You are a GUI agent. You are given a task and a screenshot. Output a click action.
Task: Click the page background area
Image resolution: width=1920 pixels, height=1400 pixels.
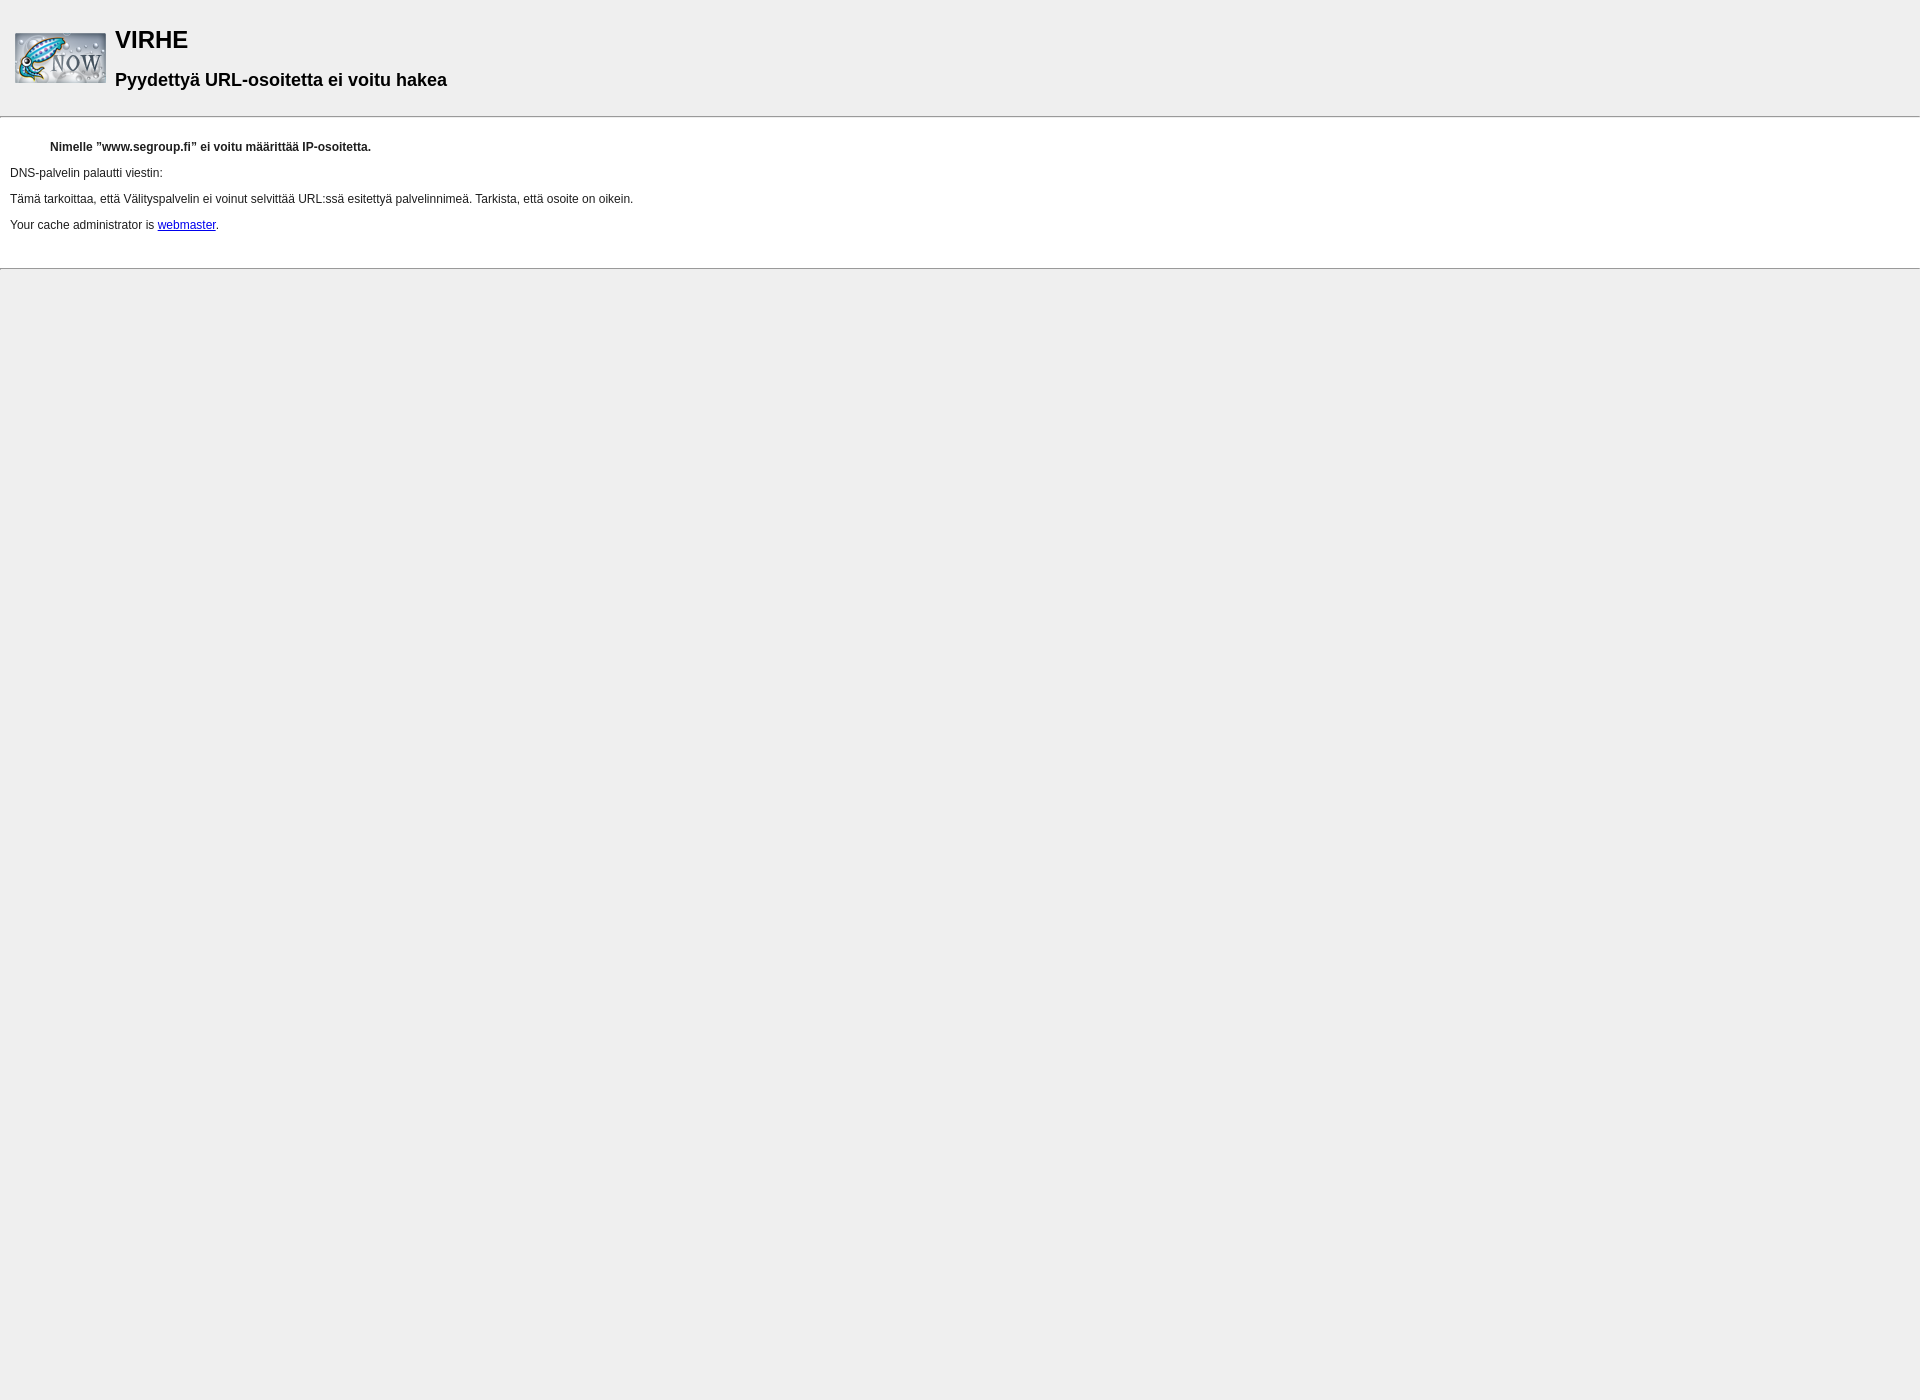(960, 835)
